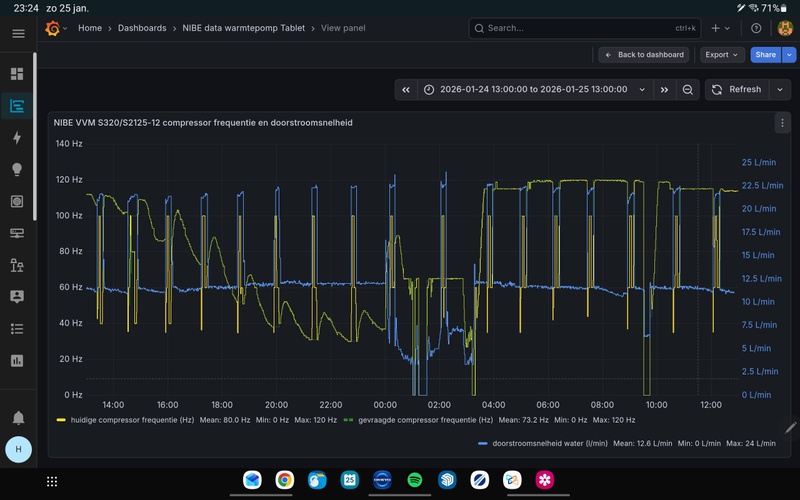The image size is (800, 500).
Task: Shift time range backward with double-left arrows
Action: coord(406,90)
